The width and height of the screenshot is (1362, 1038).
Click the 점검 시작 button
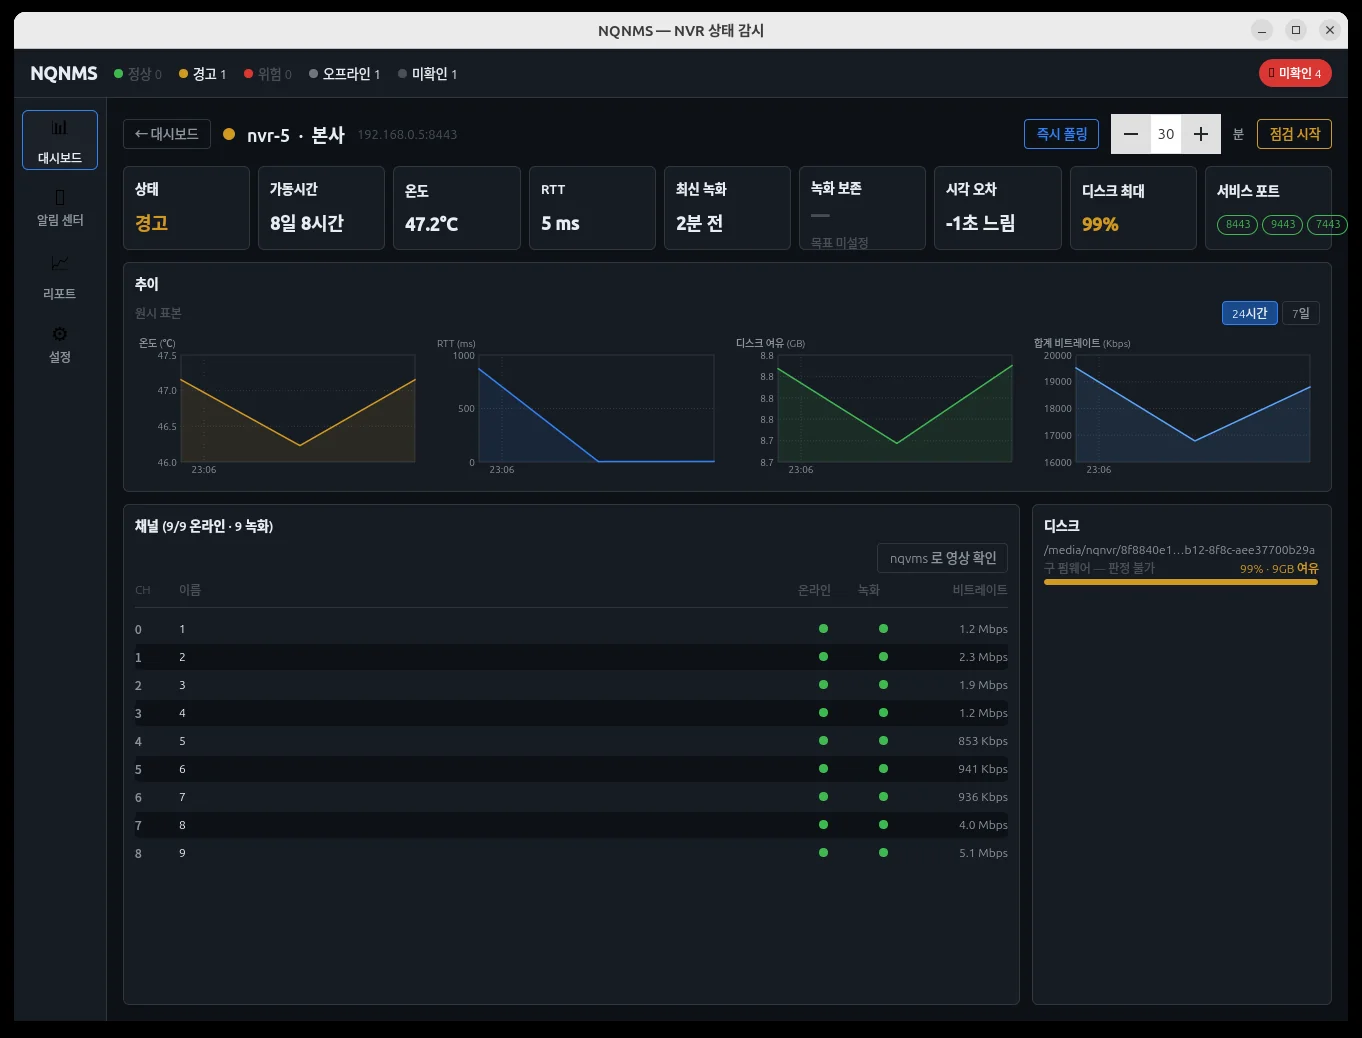pyautogui.click(x=1295, y=134)
